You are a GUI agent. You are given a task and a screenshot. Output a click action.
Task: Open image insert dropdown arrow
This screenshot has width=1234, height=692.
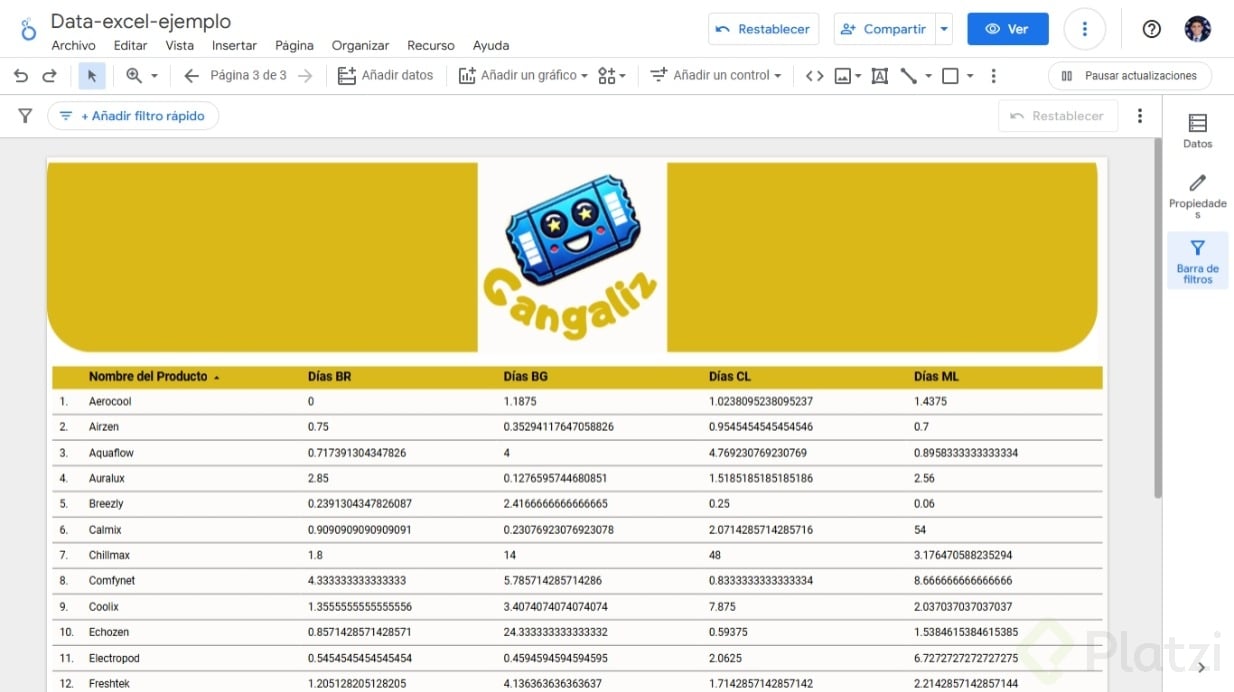(858, 76)
